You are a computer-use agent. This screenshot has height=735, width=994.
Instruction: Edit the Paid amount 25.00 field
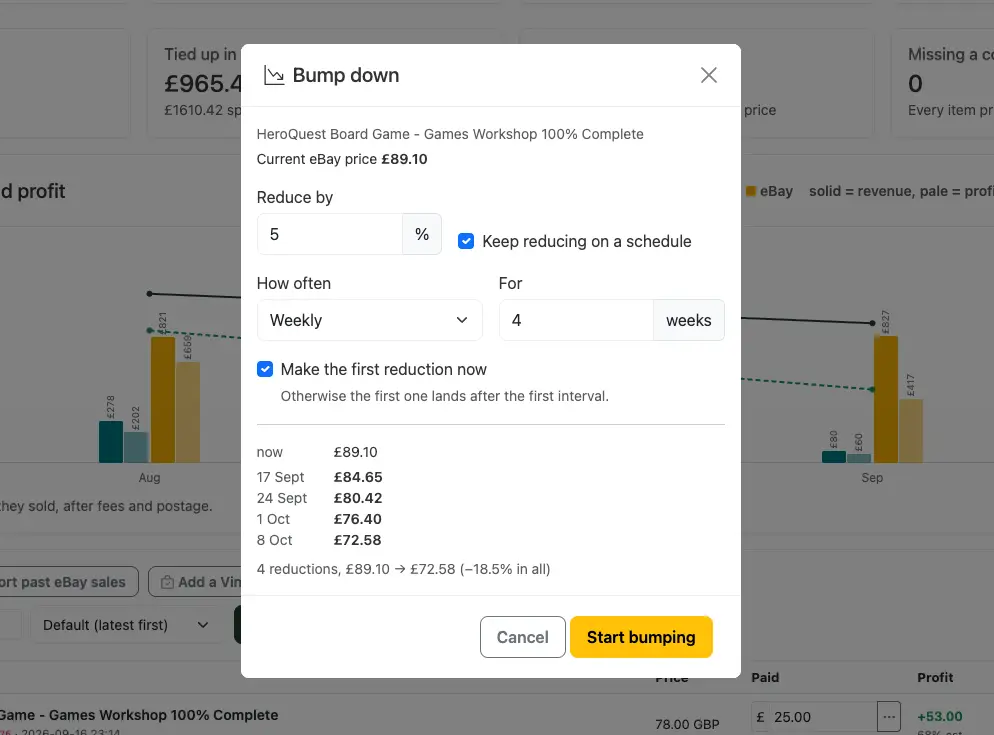point(822,717)
